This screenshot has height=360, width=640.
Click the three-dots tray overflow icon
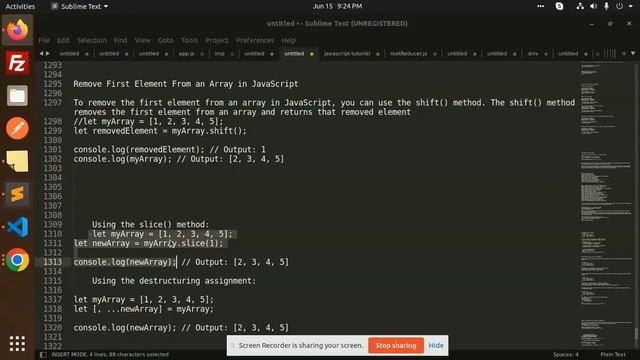(x=540, y=6)
